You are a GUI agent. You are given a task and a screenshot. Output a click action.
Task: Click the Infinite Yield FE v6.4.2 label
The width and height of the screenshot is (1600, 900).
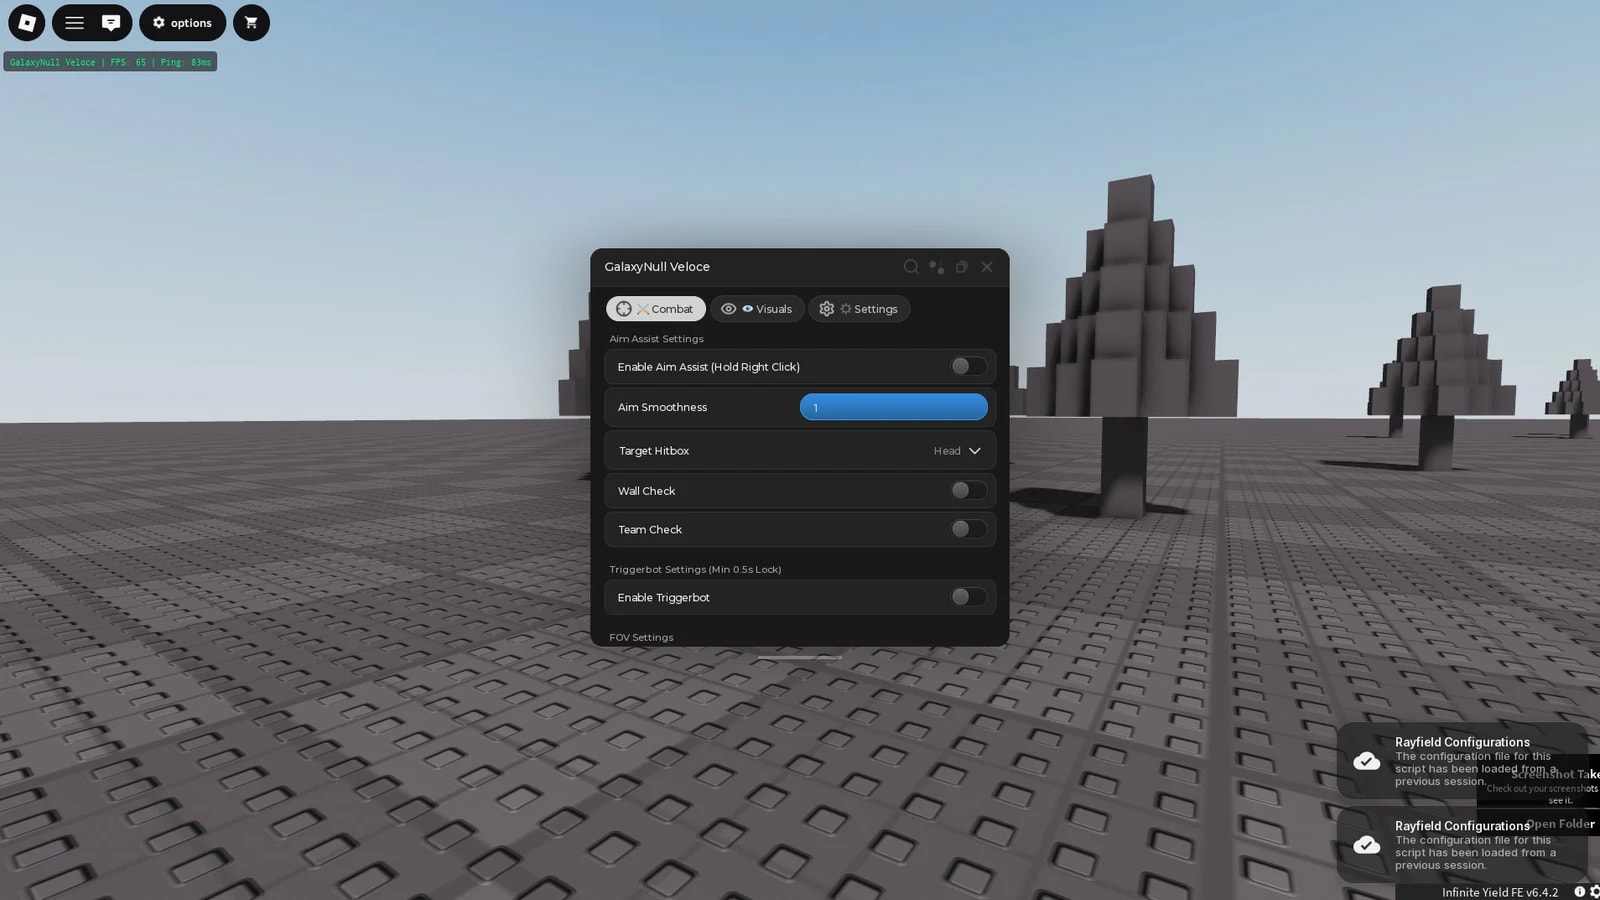click(x=1499, y=892)
